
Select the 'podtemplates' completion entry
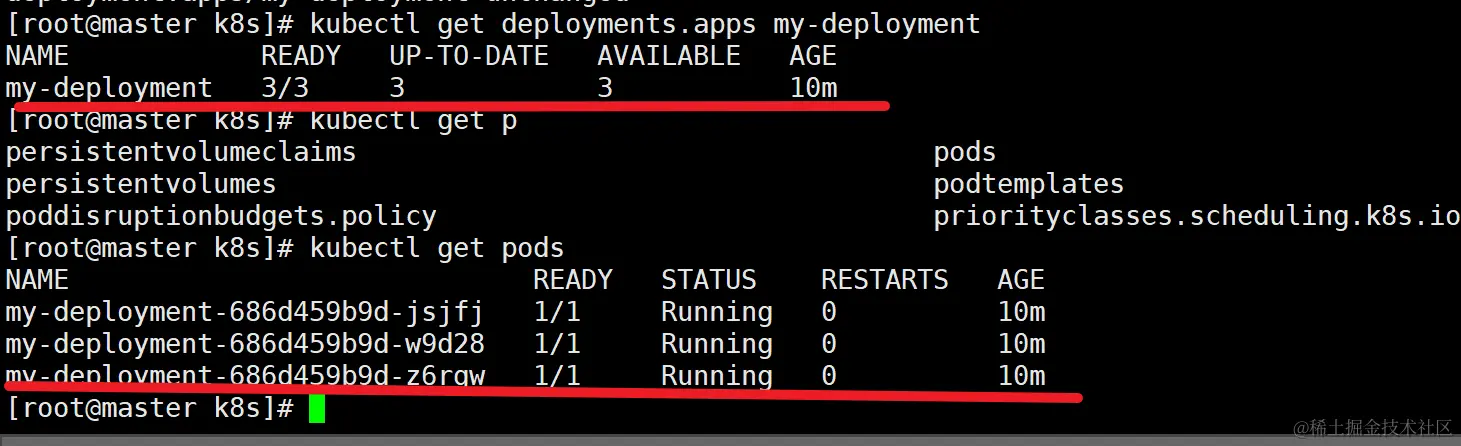coord(1029,184)
